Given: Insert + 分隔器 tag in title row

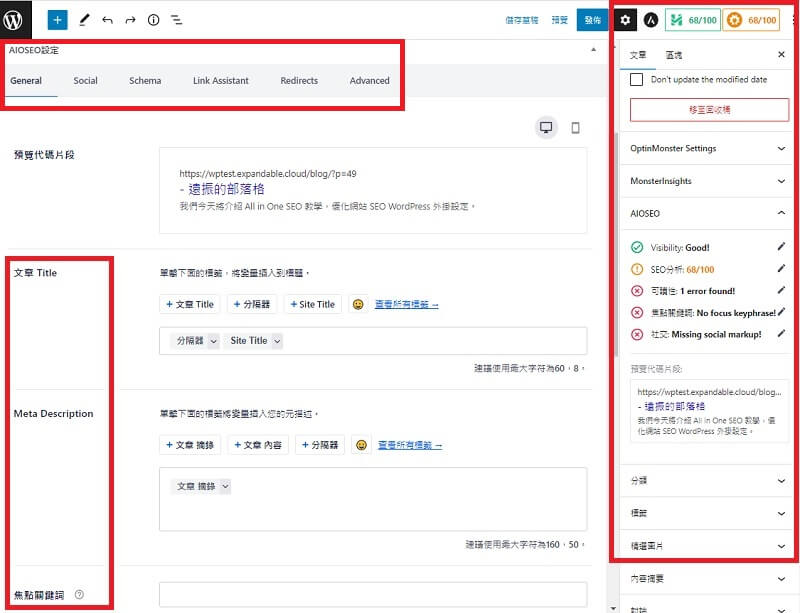Looking at the screenshot, I should 252,304.
